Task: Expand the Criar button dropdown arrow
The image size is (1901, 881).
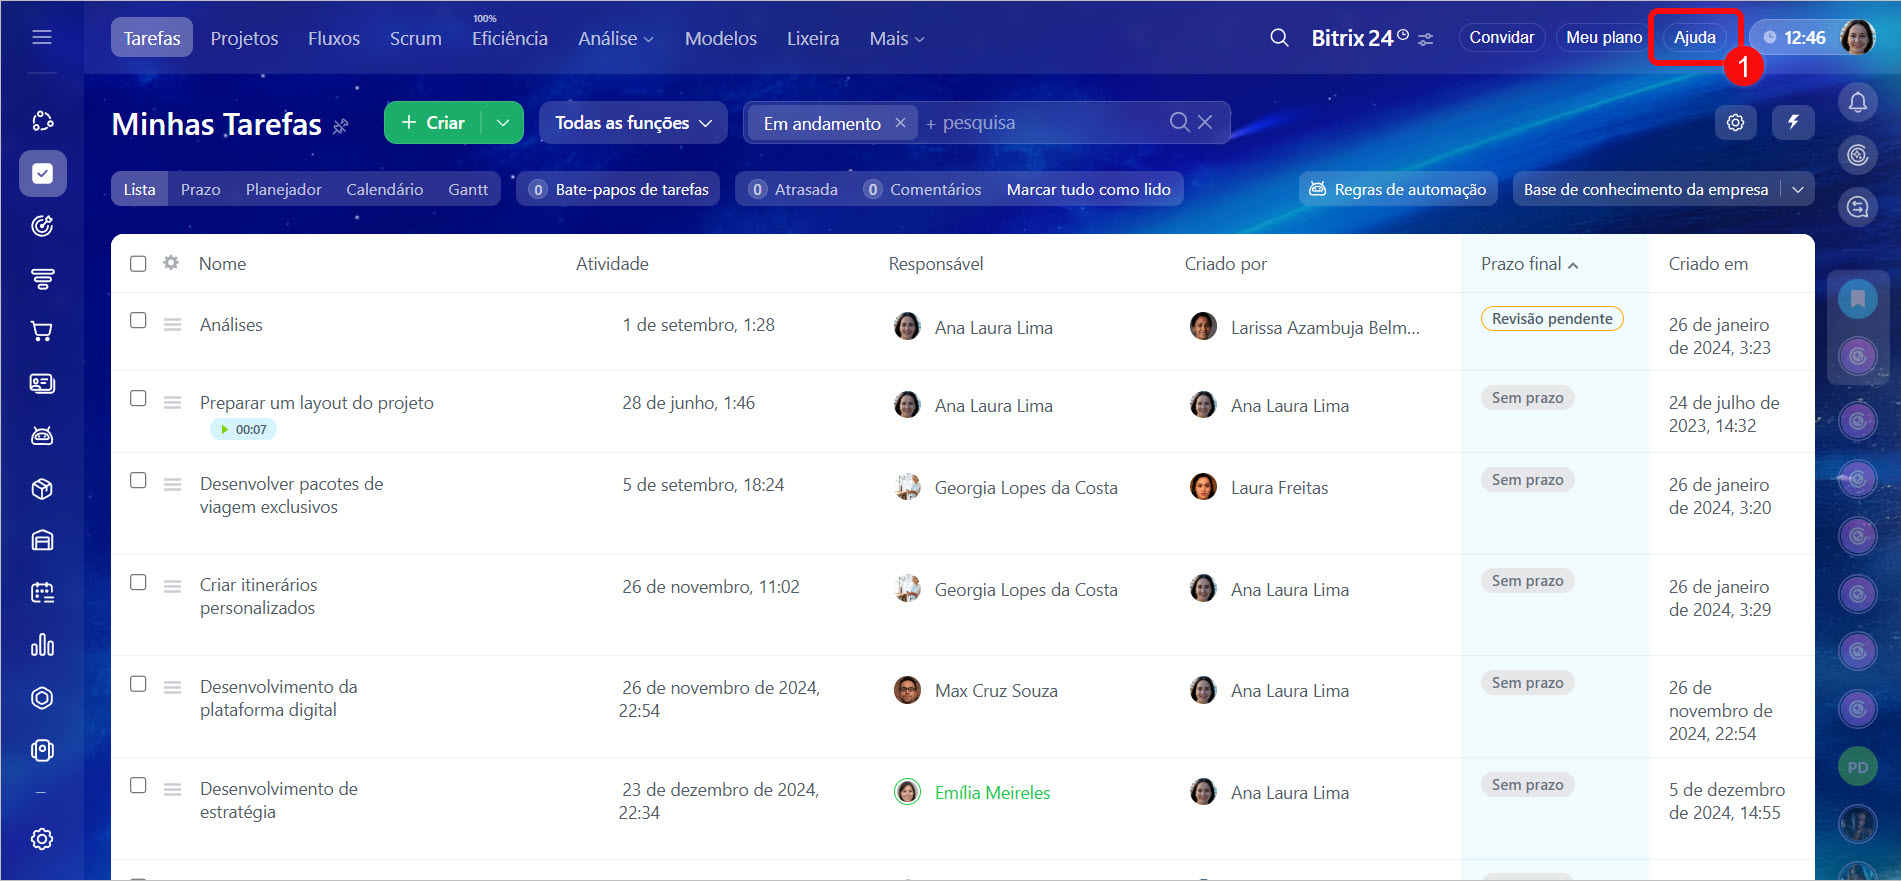Action: pyautogui.click(x=503, y=123)
